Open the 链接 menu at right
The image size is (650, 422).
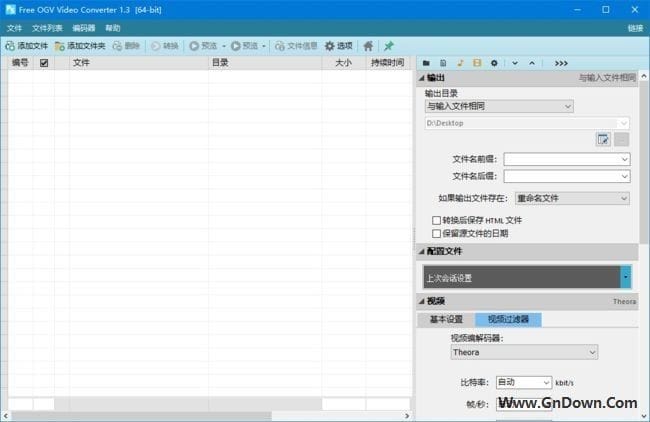(x=635, y=28)
